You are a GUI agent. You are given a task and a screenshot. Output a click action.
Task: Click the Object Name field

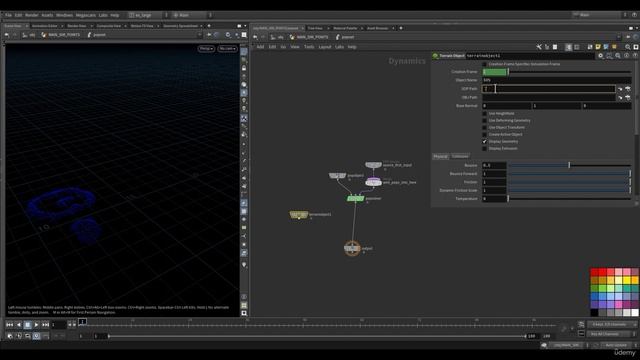556,80
